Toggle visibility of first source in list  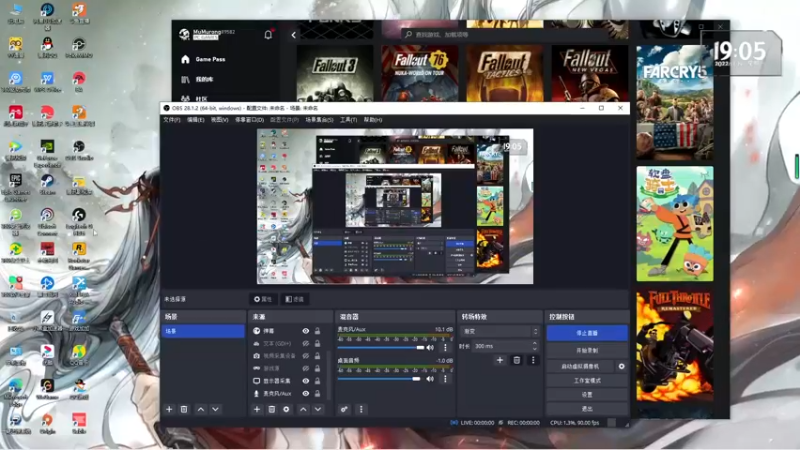(x=306, y=331)
